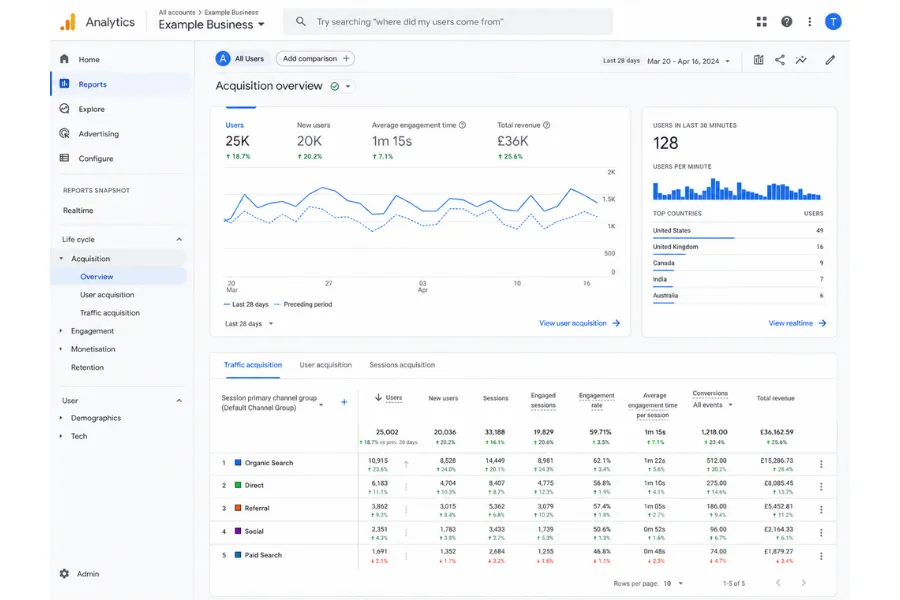Expand the Demographics tree item
Screen dimensions: 900x600
[61, 418]
